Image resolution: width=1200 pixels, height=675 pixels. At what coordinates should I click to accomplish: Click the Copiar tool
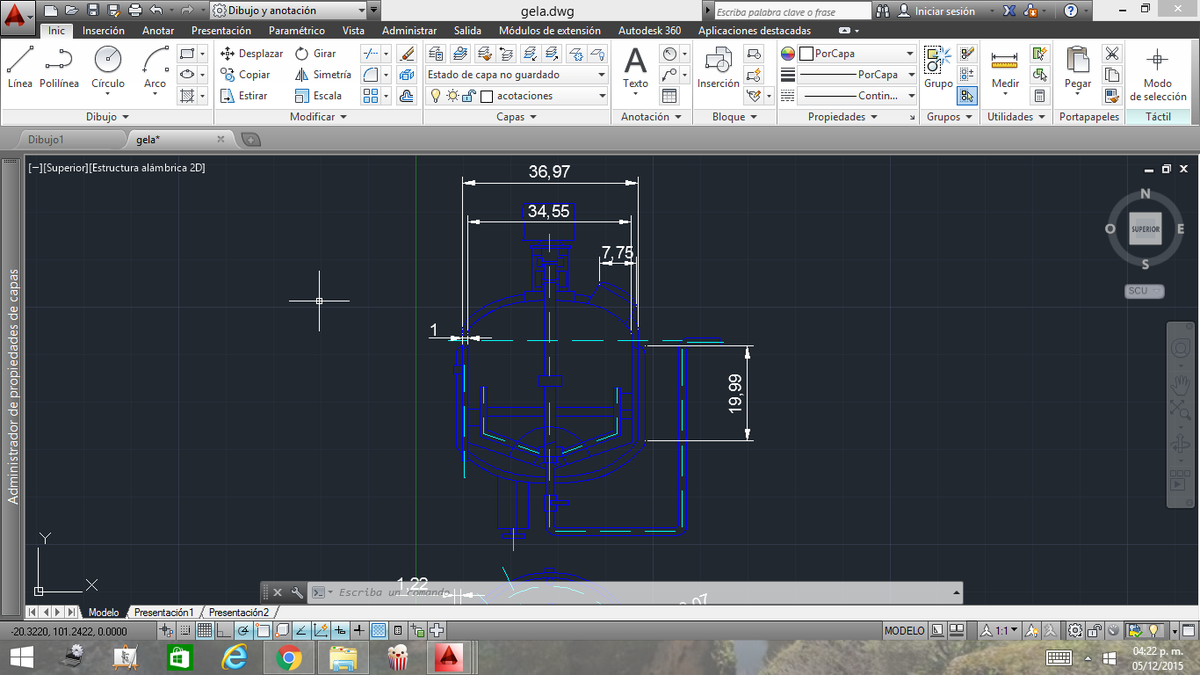(246, 74)
